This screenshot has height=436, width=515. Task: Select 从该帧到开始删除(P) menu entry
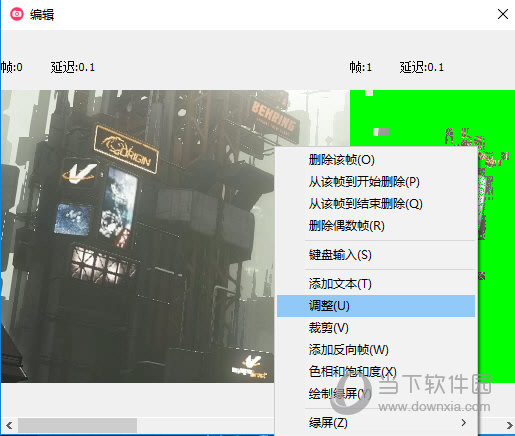point(376,182)
